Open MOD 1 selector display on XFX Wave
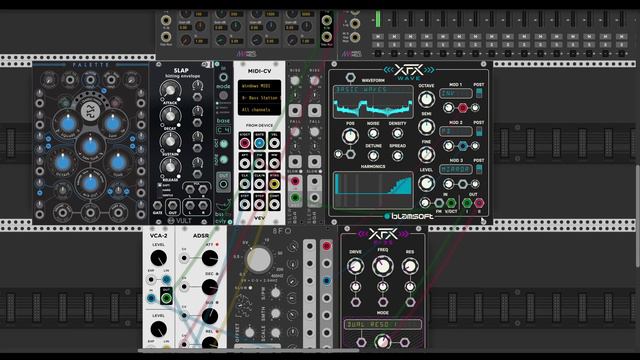The image size is (640, 360). coord(456,93)
